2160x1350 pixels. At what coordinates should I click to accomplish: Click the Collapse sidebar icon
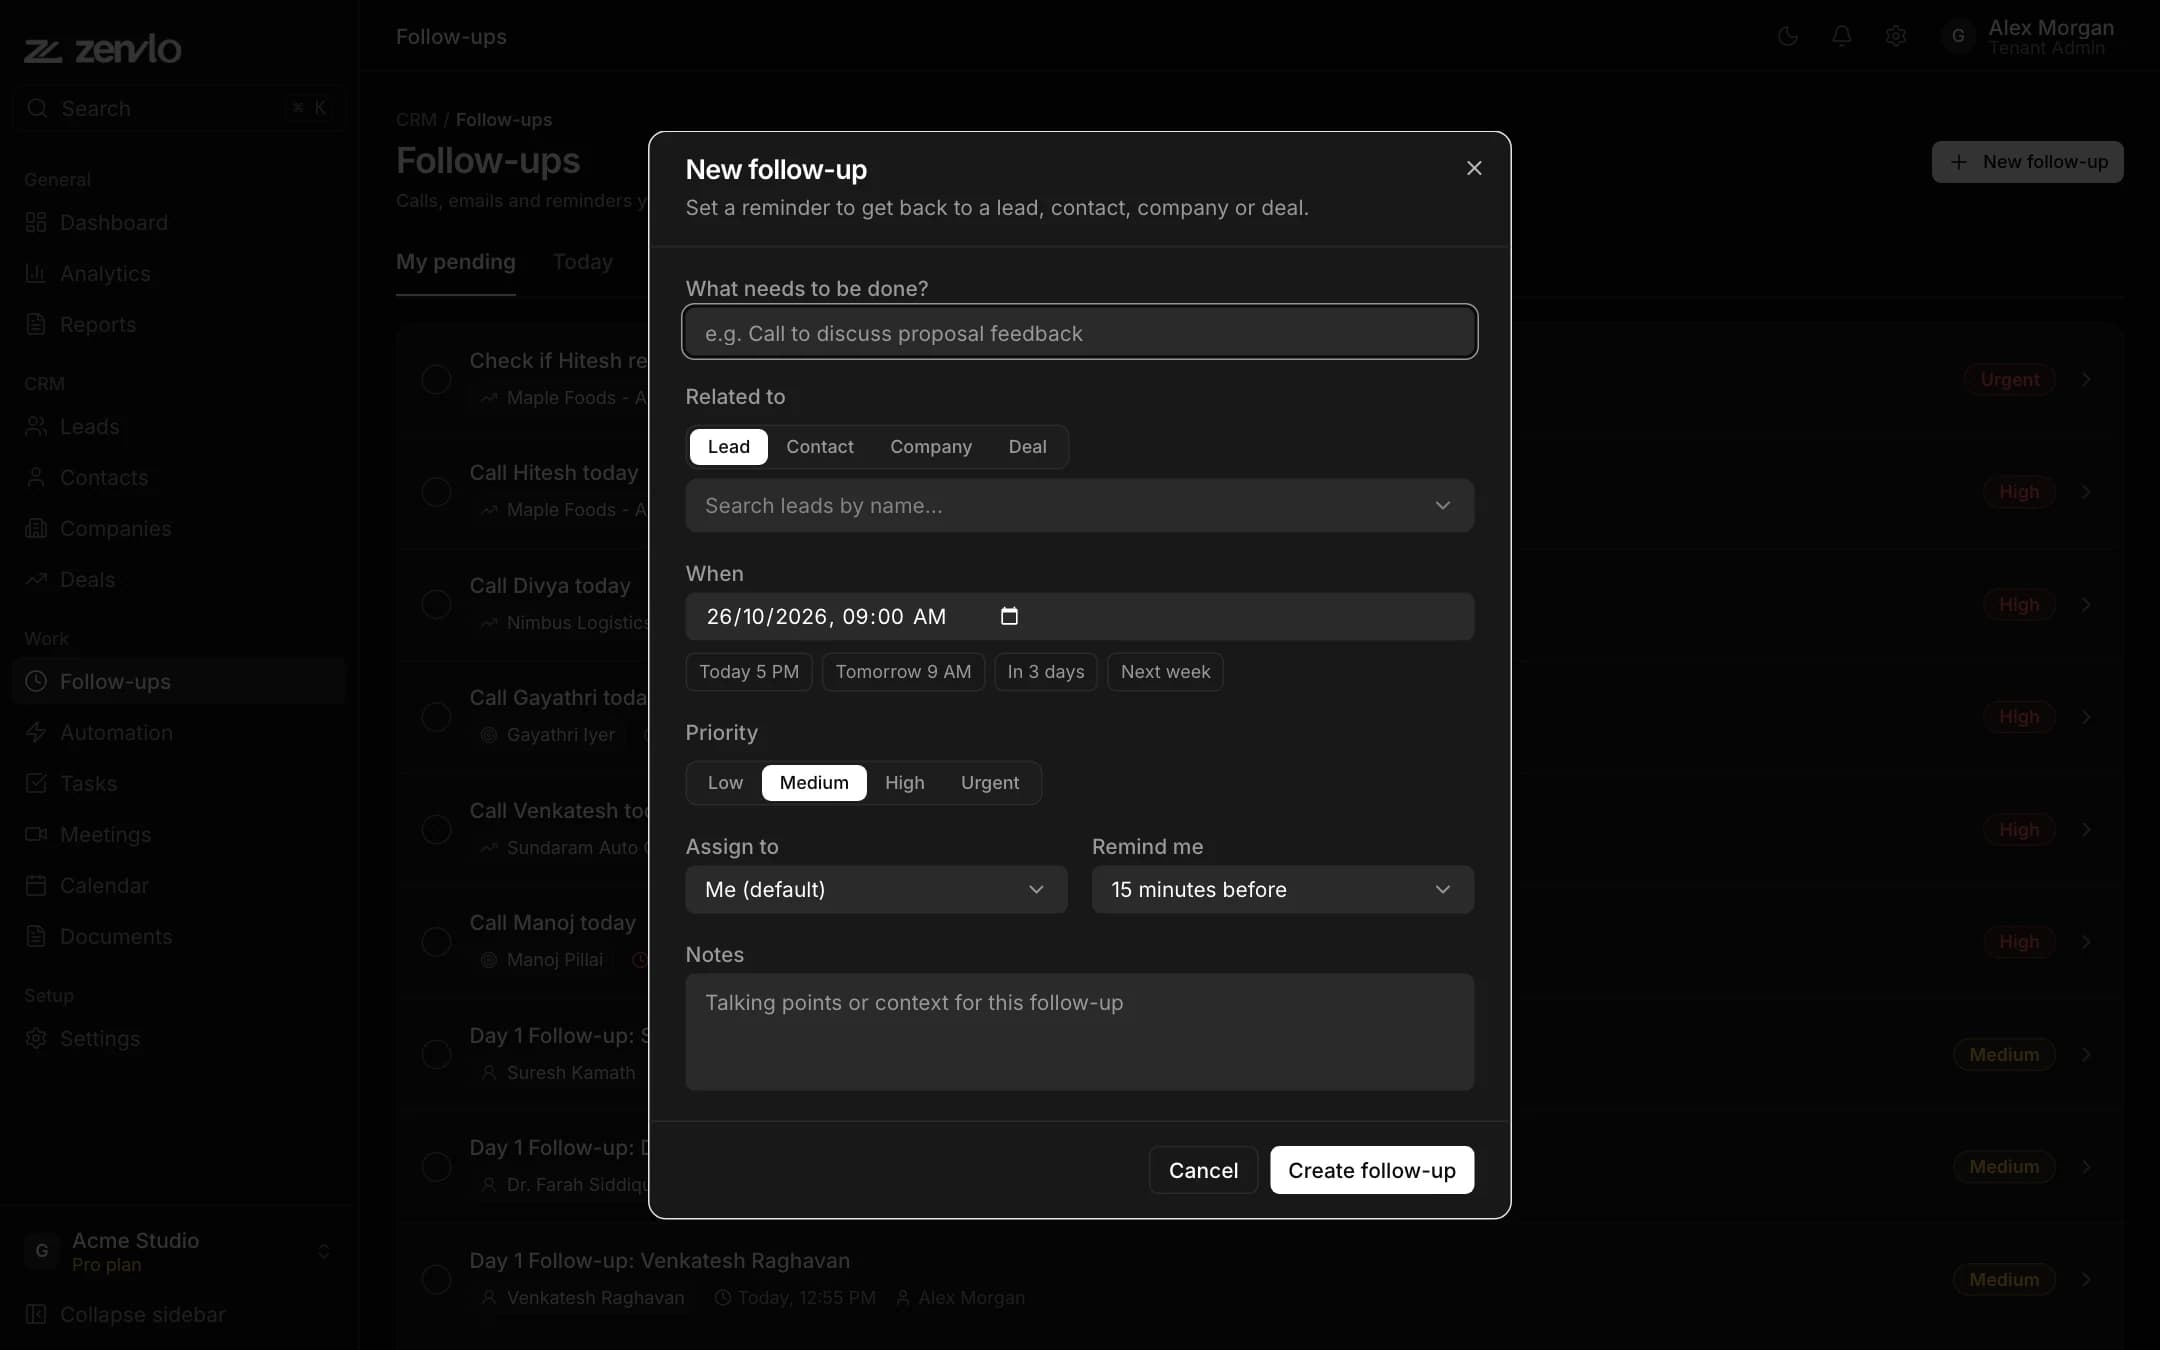click(x=36, y=1314)
